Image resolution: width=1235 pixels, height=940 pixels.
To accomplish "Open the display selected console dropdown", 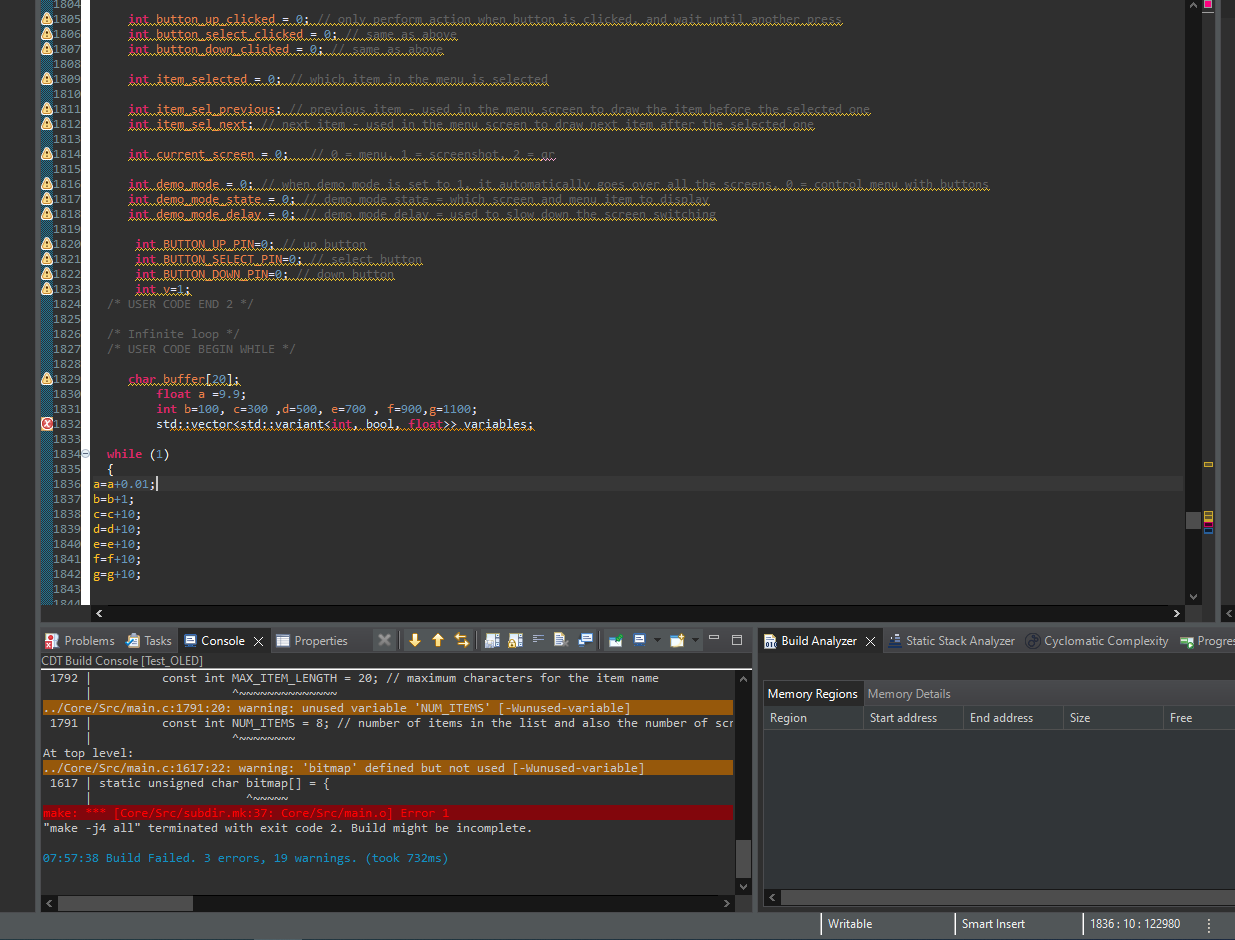I will tap(657, 640).
